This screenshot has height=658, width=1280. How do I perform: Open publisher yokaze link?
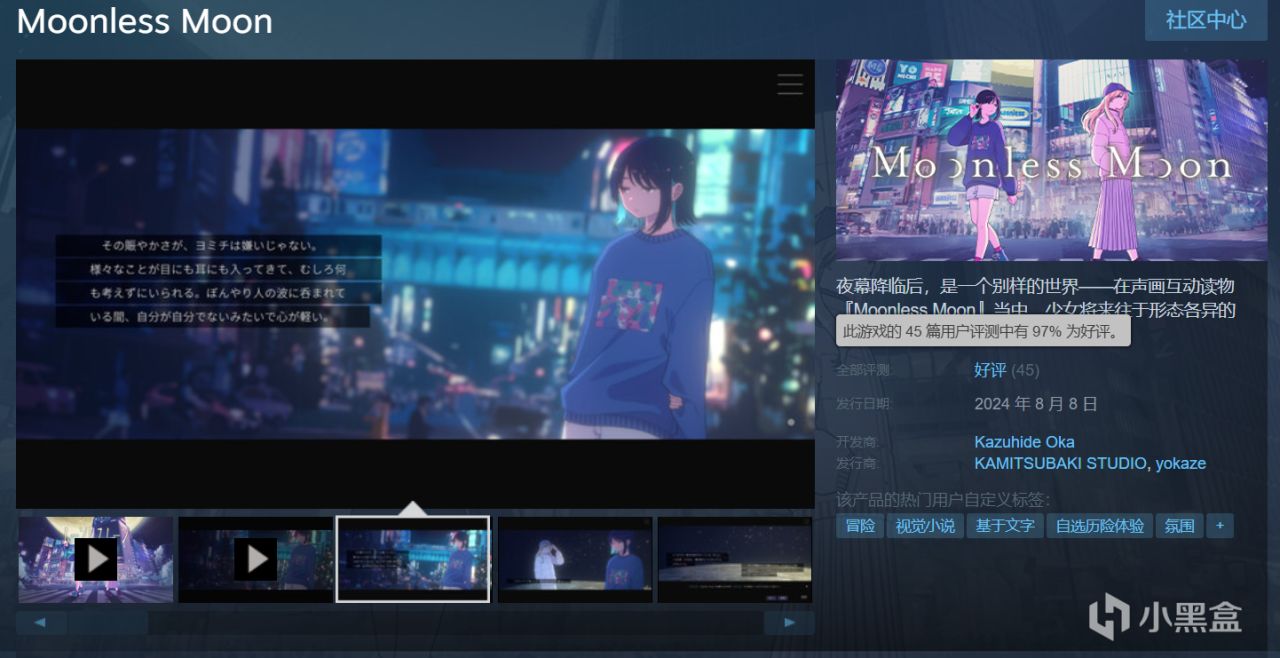pyautogui.click(x=1181, y=463)
